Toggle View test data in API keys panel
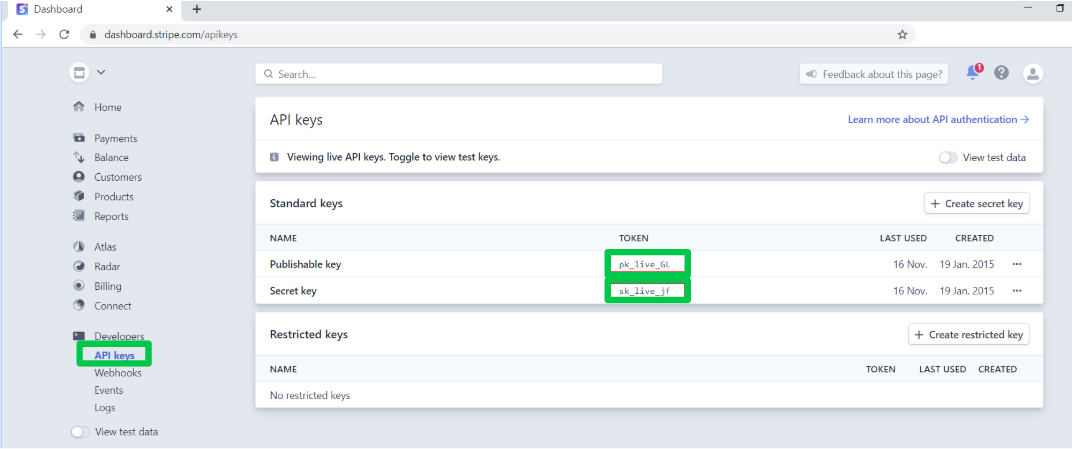Image resolution: width=1072 pixels, height=449 pixels. pyautogui.click(x=948, y=157)
